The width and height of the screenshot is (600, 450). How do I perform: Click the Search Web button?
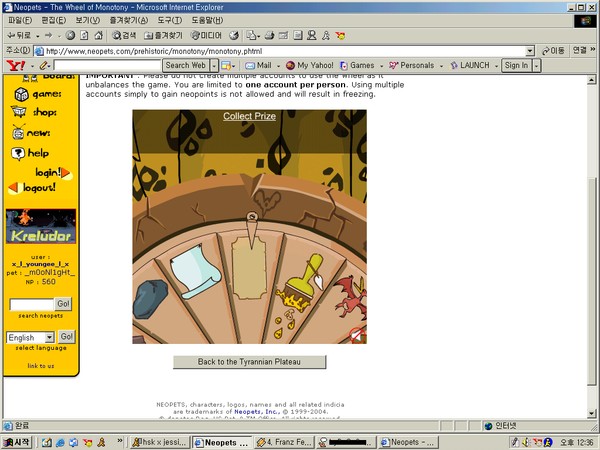pyautogui.click(x=186, y=65)
